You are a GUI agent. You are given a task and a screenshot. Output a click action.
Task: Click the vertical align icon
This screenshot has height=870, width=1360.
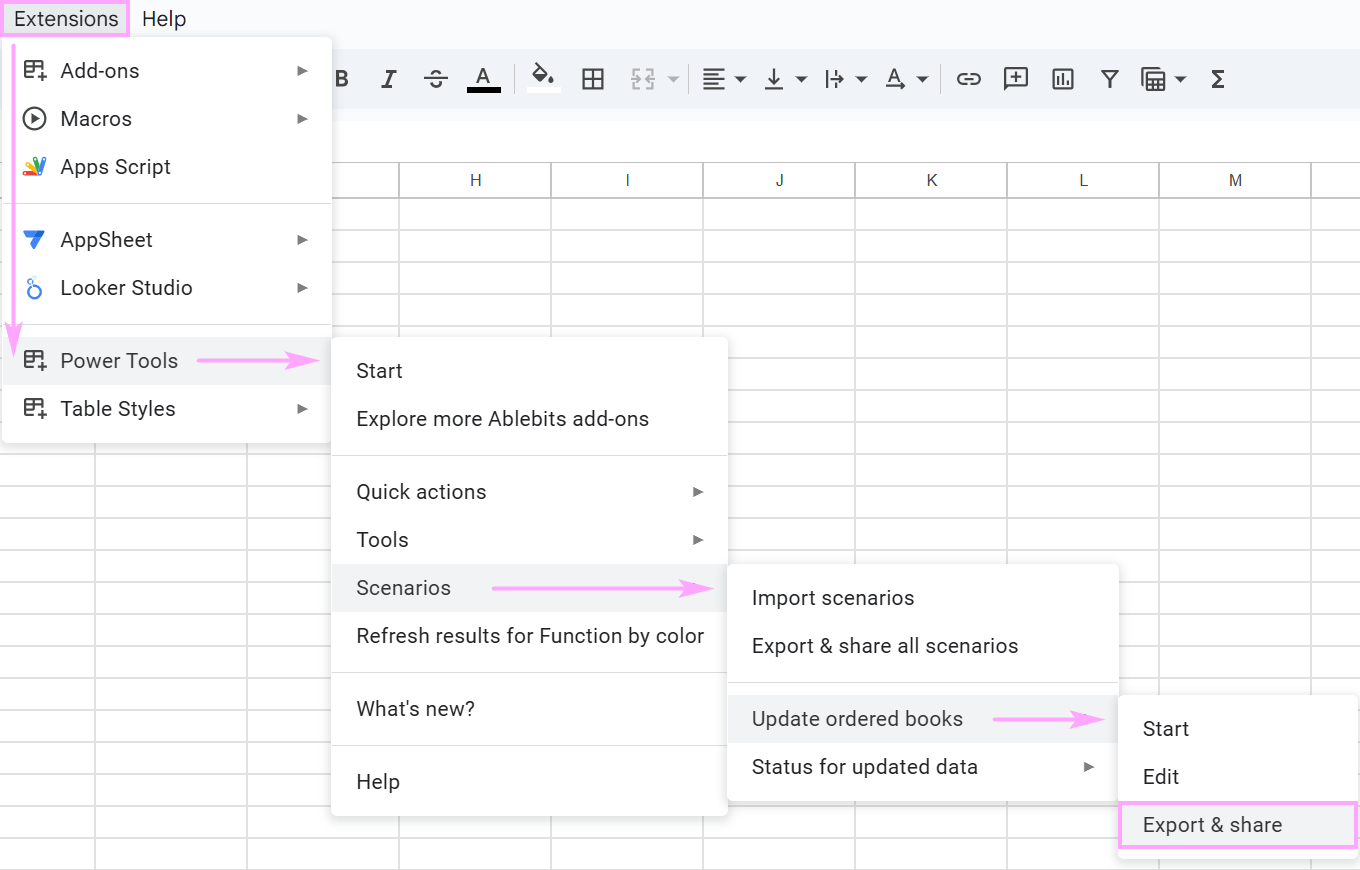[774, 79]
